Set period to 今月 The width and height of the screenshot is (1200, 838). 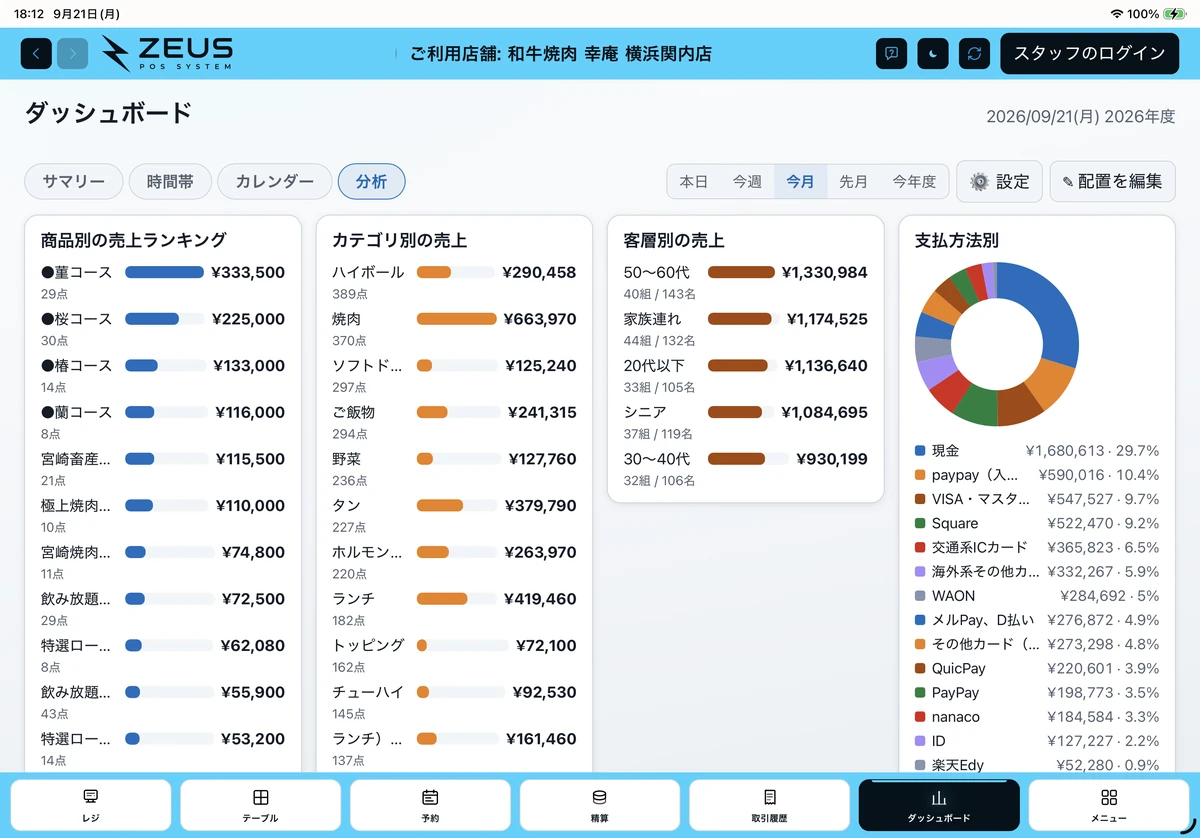coord(800,181)
